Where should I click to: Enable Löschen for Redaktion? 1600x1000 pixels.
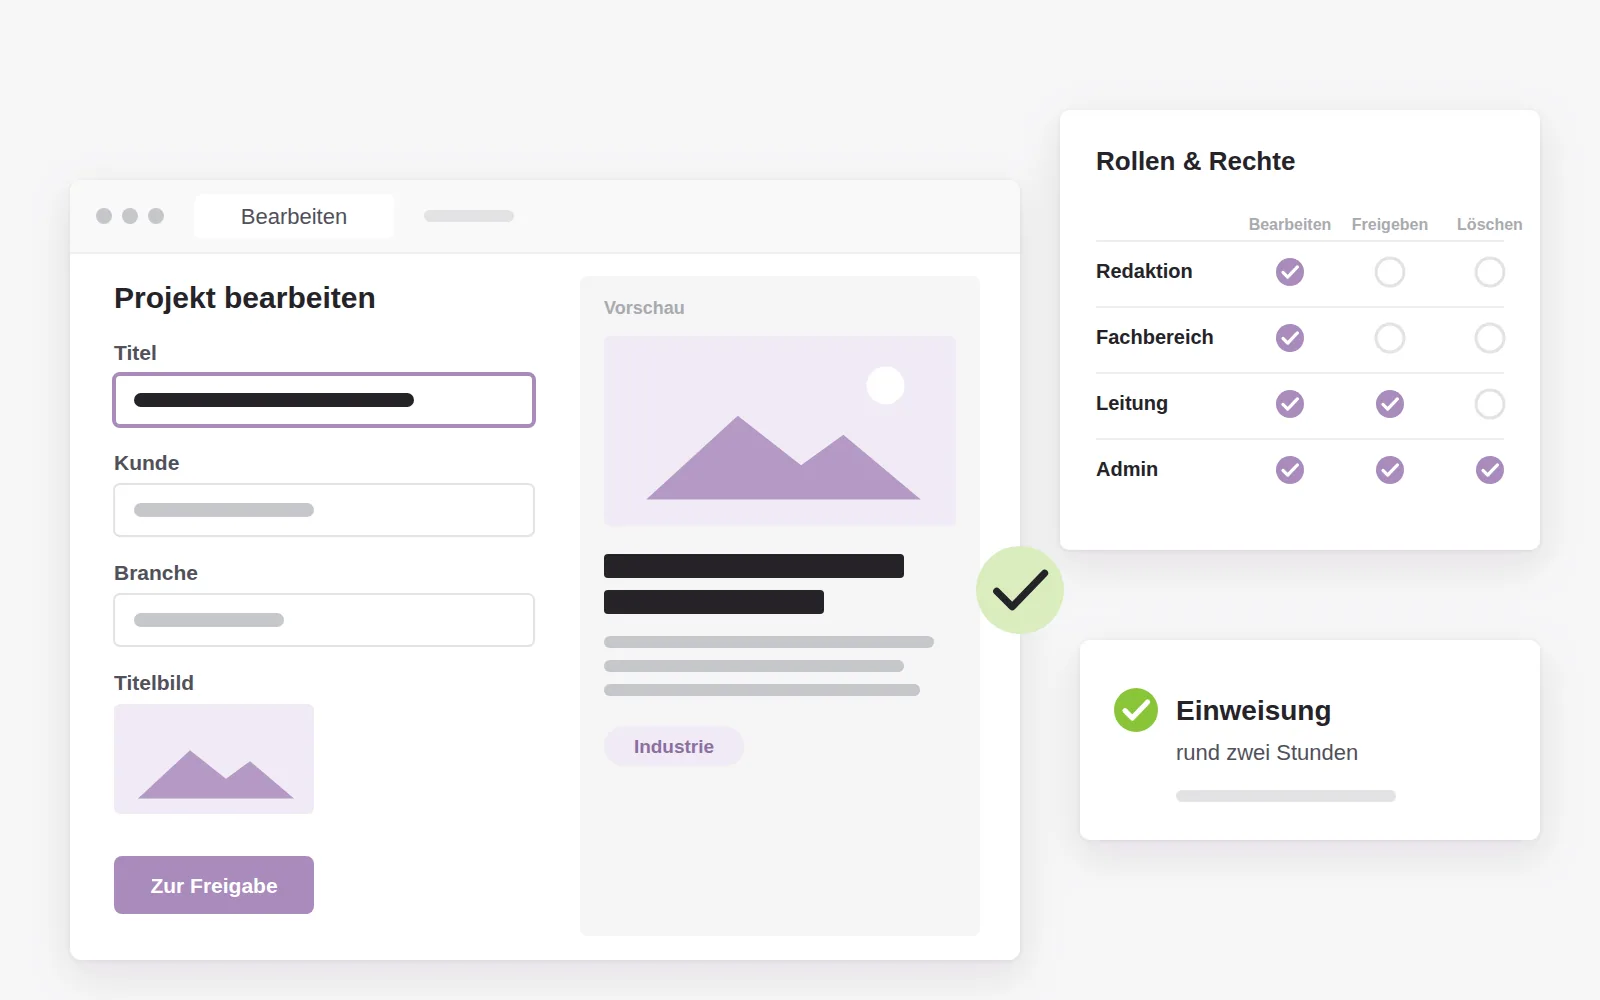click(1490, 272)
